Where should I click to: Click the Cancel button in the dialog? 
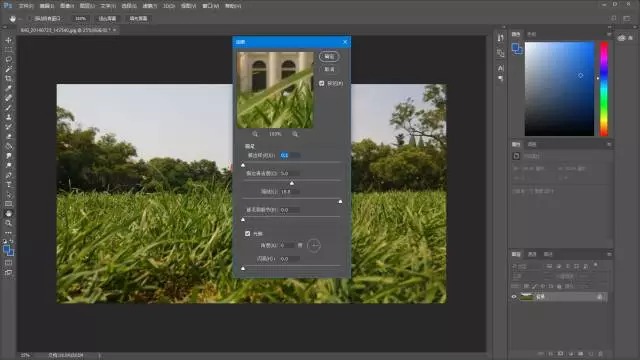click(x=329, y=69)
